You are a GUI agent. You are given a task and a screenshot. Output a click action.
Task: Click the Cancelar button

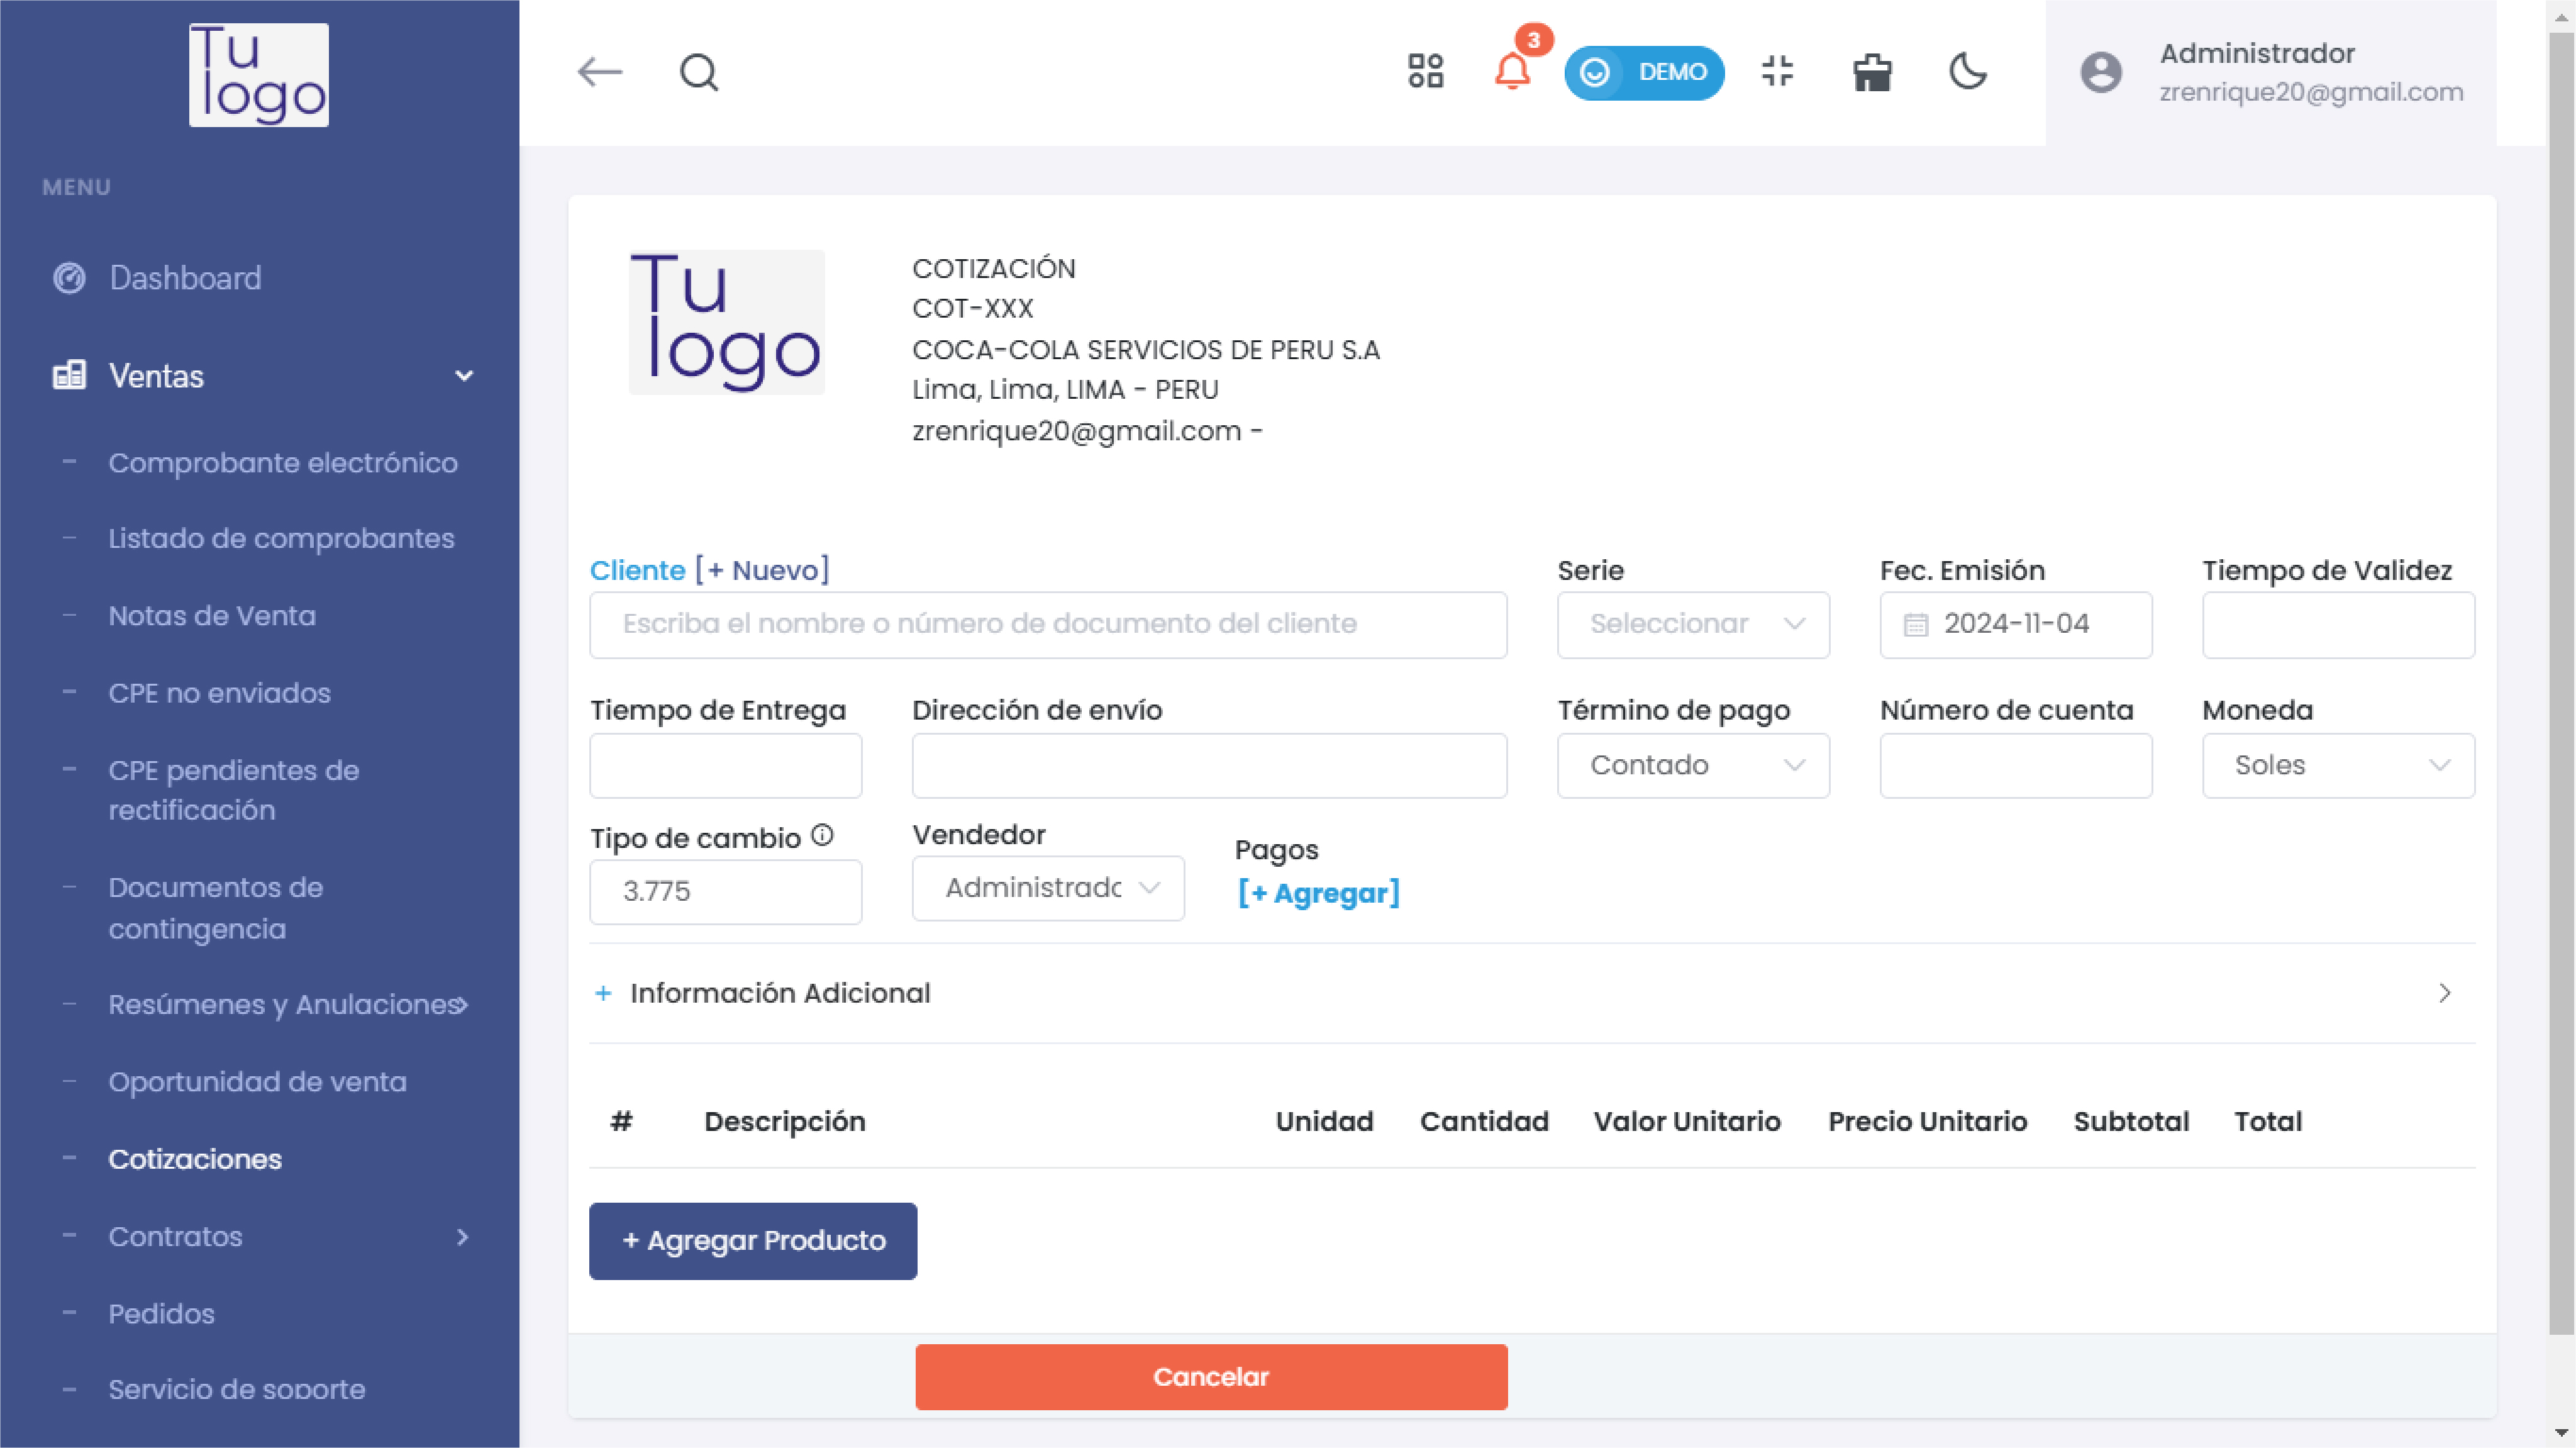(1211, 1376)
